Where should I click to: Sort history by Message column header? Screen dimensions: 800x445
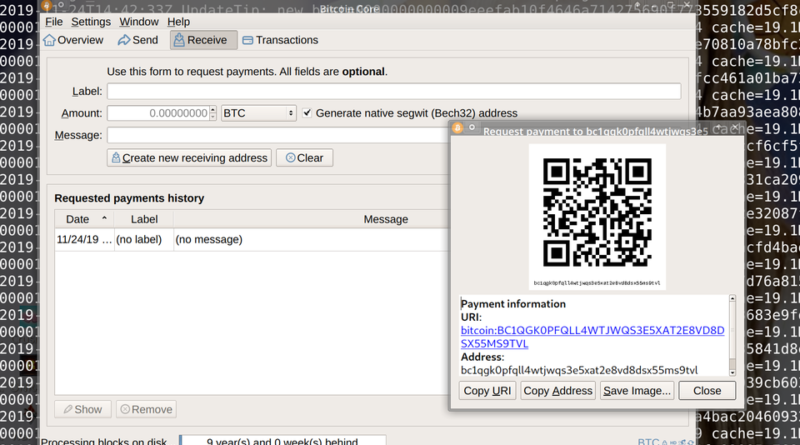click(x=311, y=219)
